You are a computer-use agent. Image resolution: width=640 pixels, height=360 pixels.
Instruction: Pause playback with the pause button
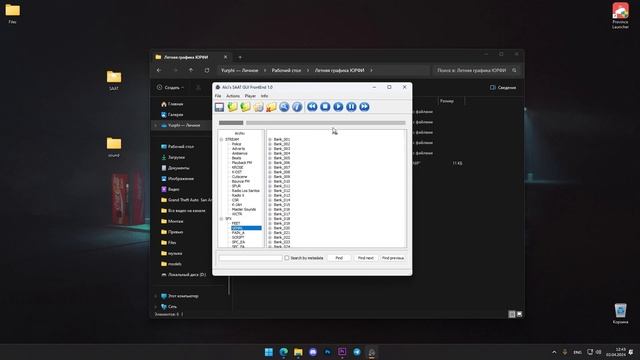[x=351, y=107]
